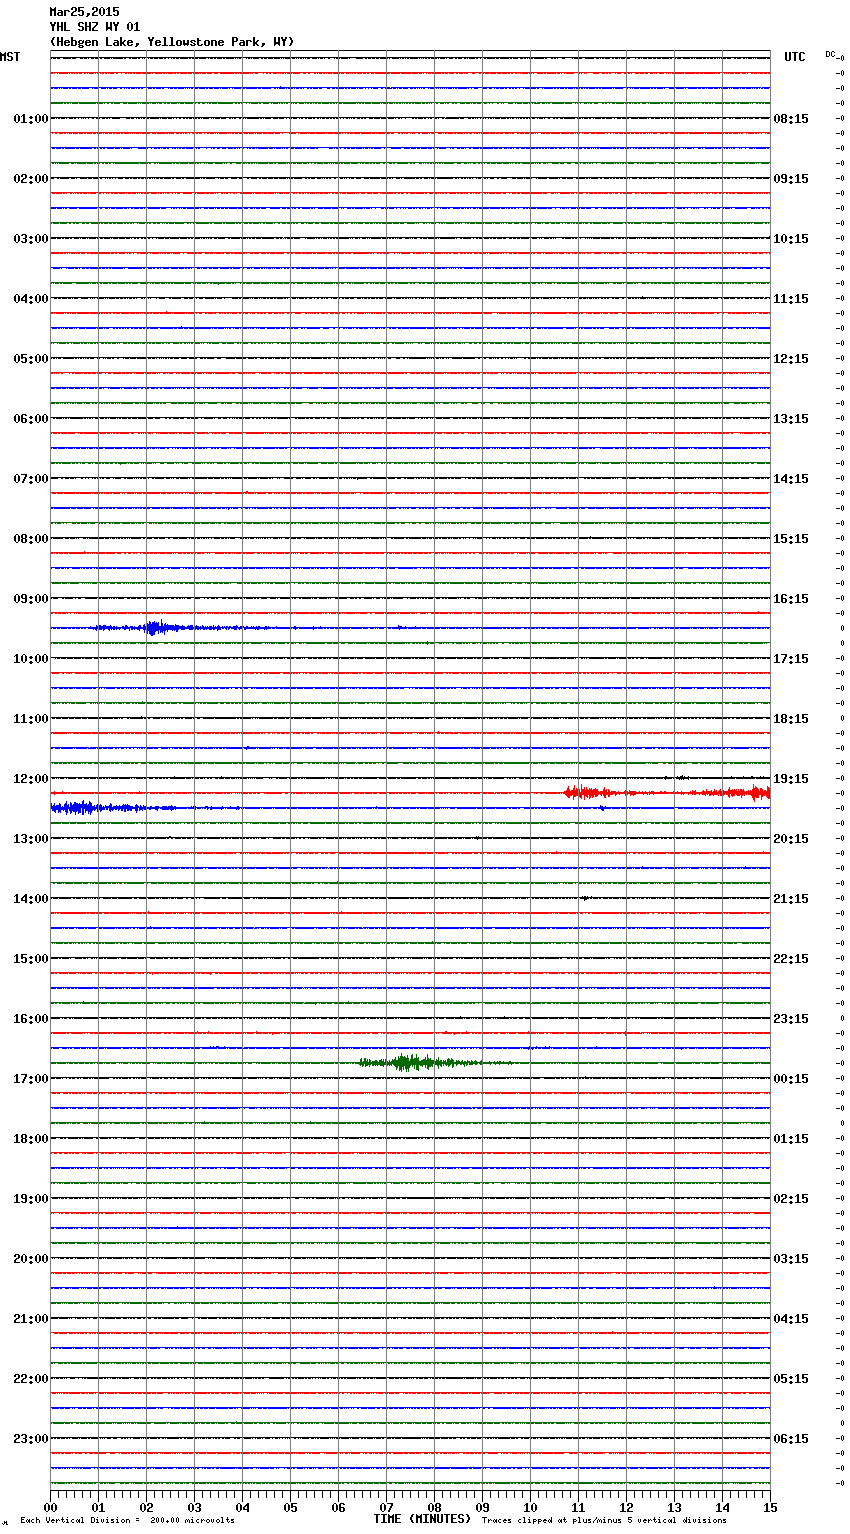This screenshot has width=850, height=1534.
Task: Select the 23:00 MST hour label
Action: [x=31, y=1439]
